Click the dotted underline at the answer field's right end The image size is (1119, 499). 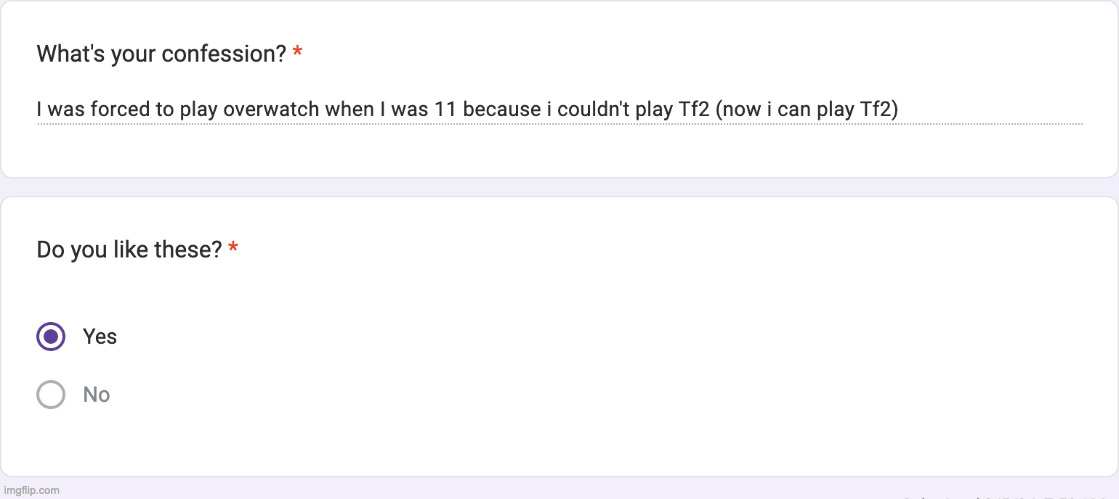pyautogui.click(x=1075, y=124)
